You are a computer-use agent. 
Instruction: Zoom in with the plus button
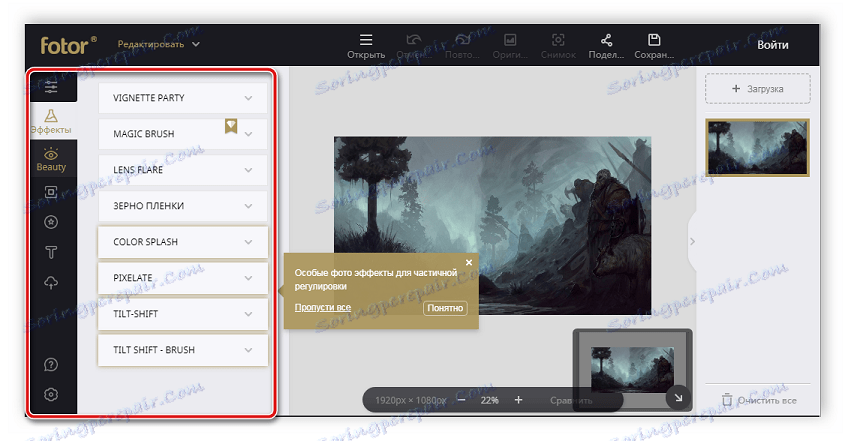[x=518, y=400]
